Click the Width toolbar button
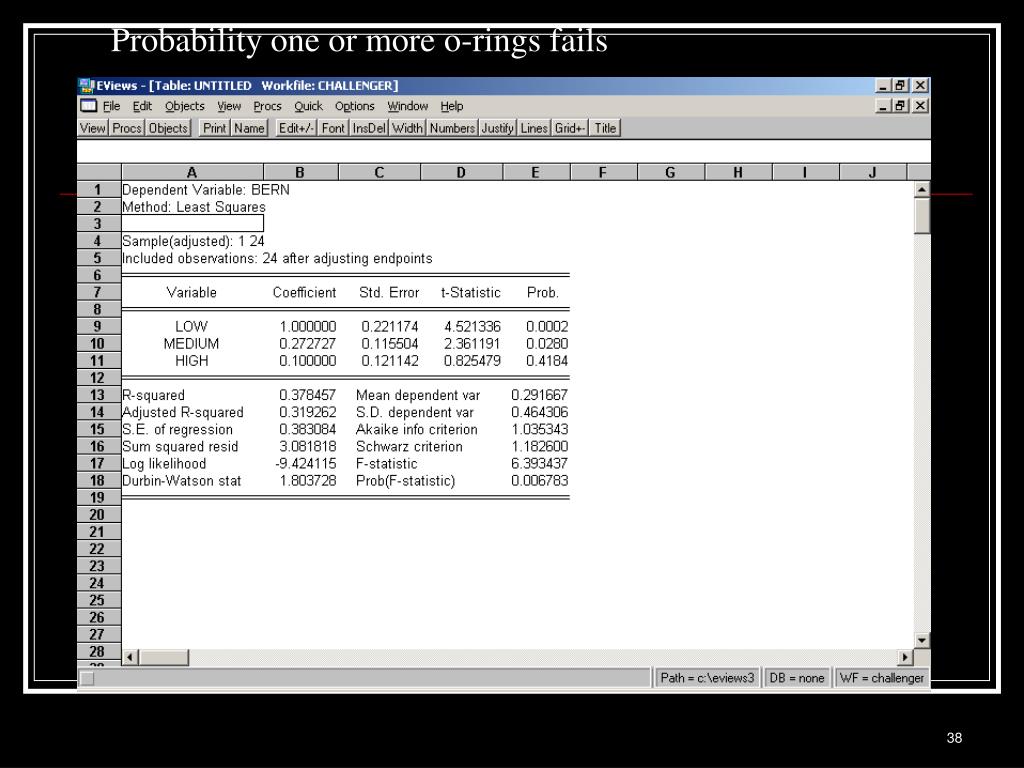Image resolution: width=1024 pixels, height=768 pixels. 408,128
